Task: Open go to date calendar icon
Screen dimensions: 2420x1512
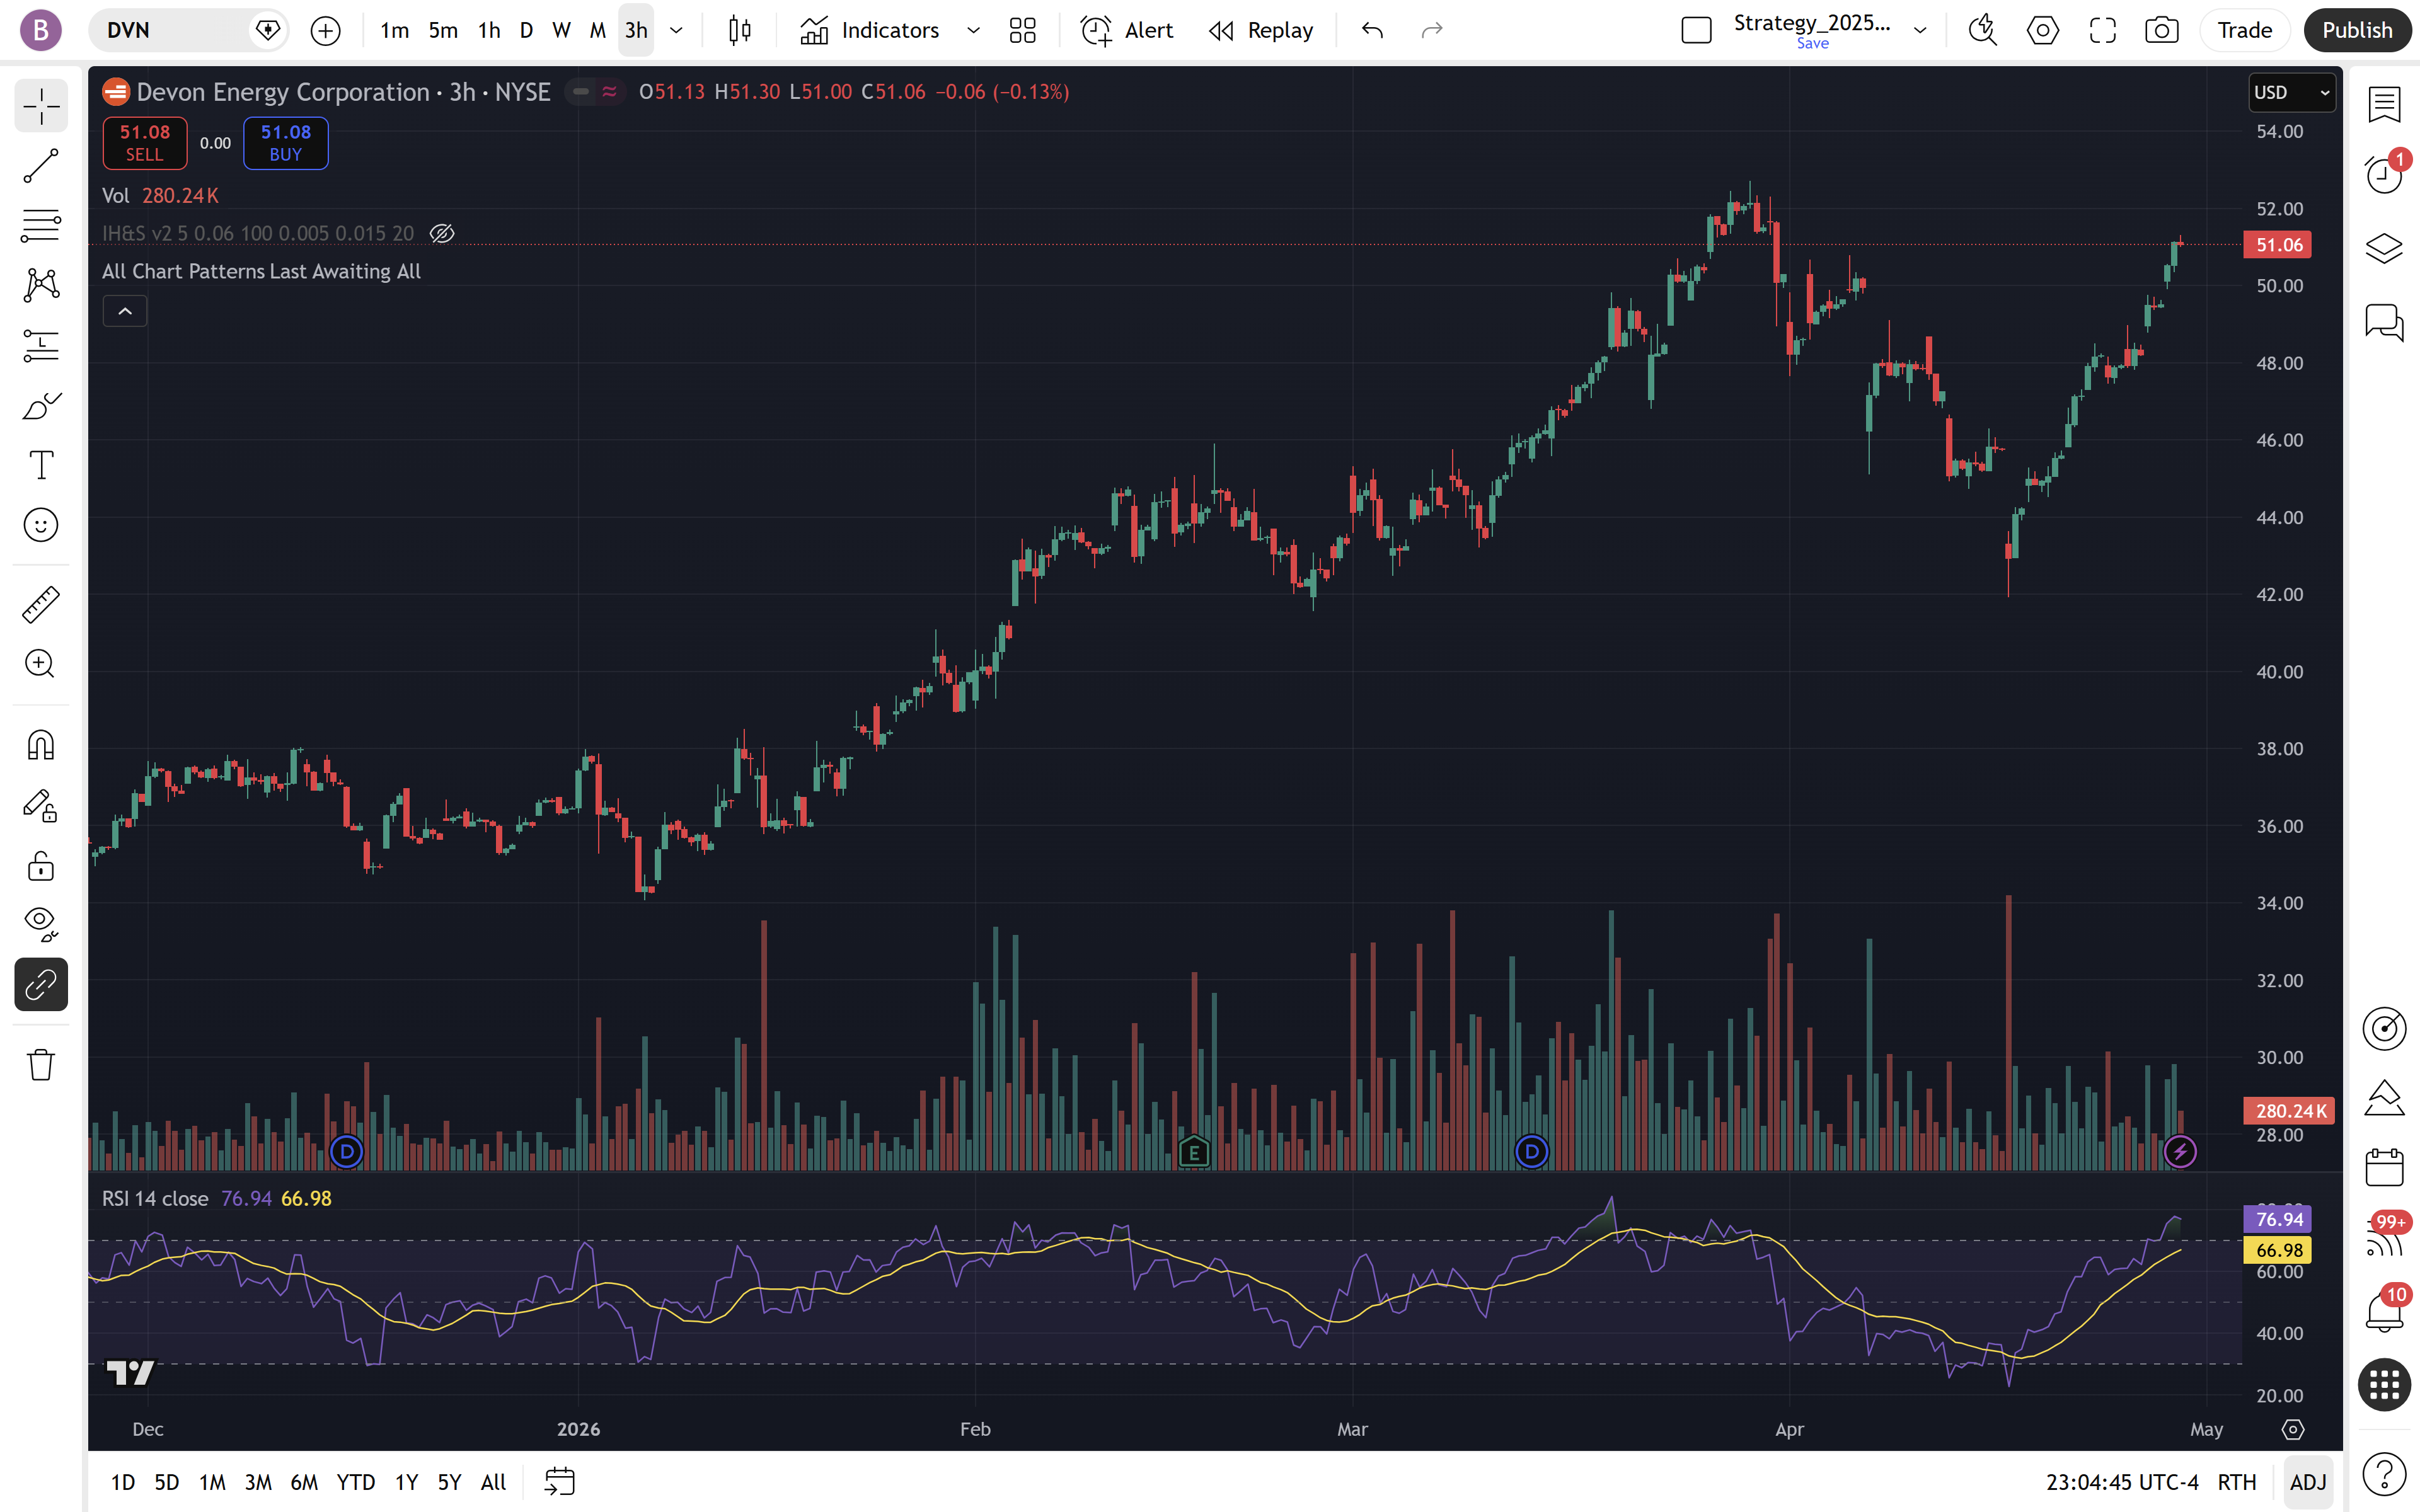Action: [560, 1482]
